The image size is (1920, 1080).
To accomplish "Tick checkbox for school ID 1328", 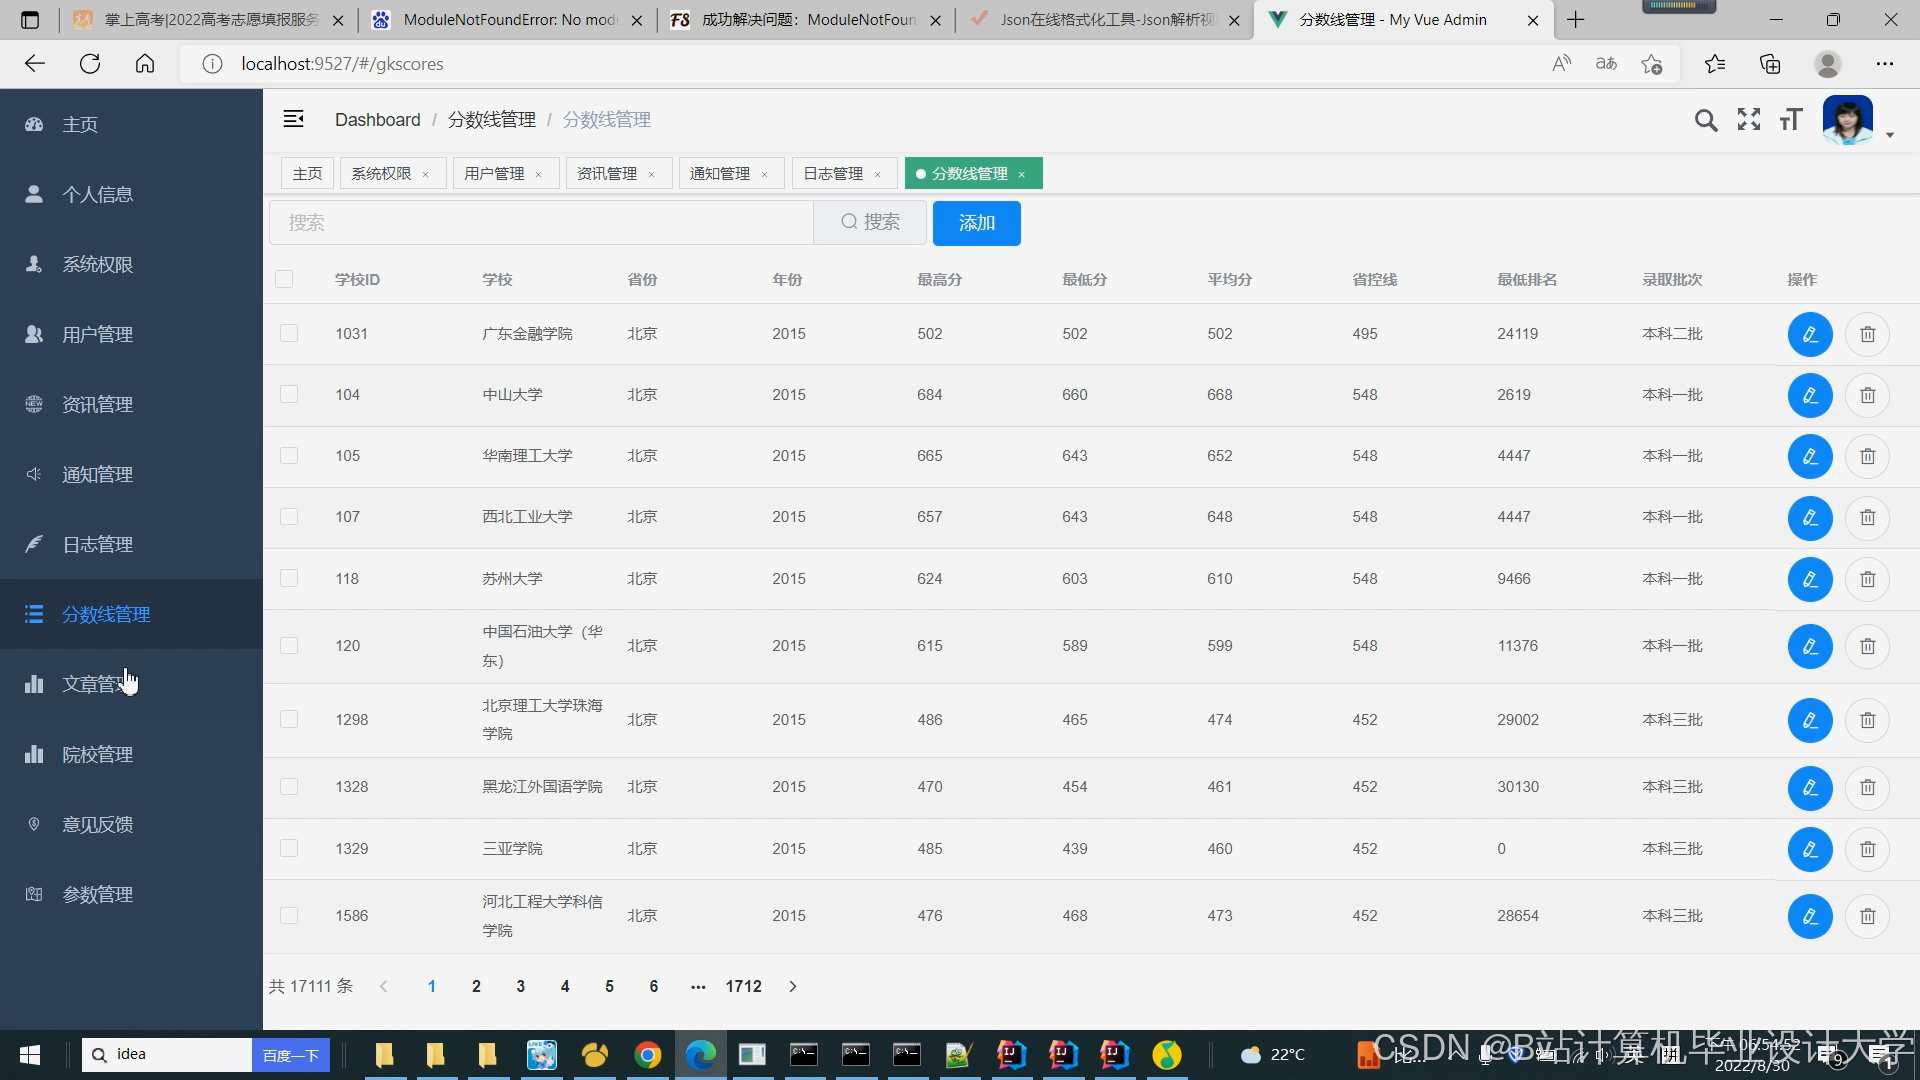I will point(289,787).
